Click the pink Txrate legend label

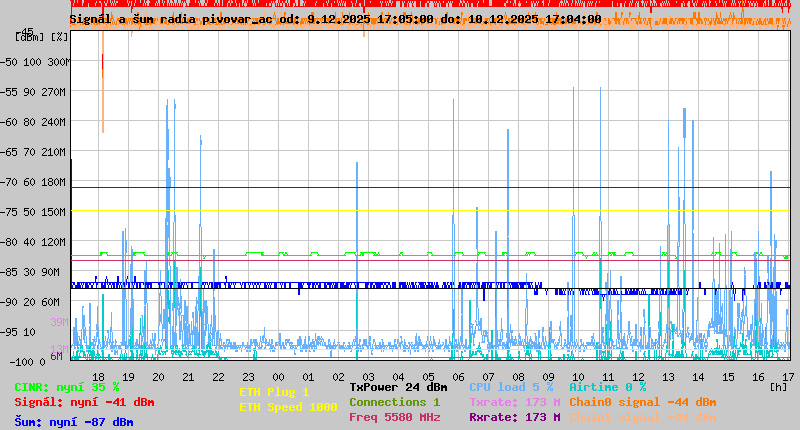[x=514, y=401]
